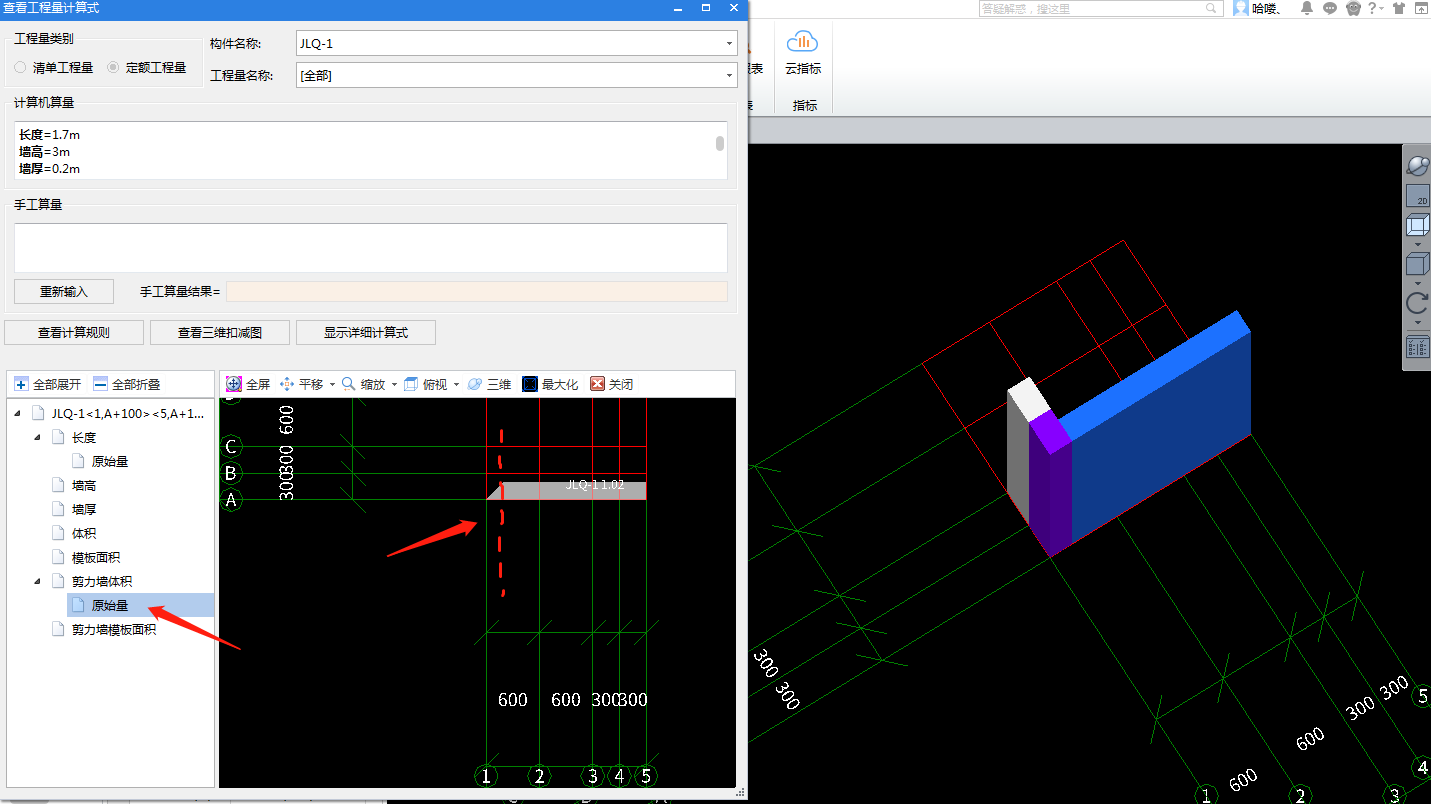The width and height of the screenshot is (1431, 804).
Task: Open the 工程量名称 [全部] dropdown
Action: point(729,76)
